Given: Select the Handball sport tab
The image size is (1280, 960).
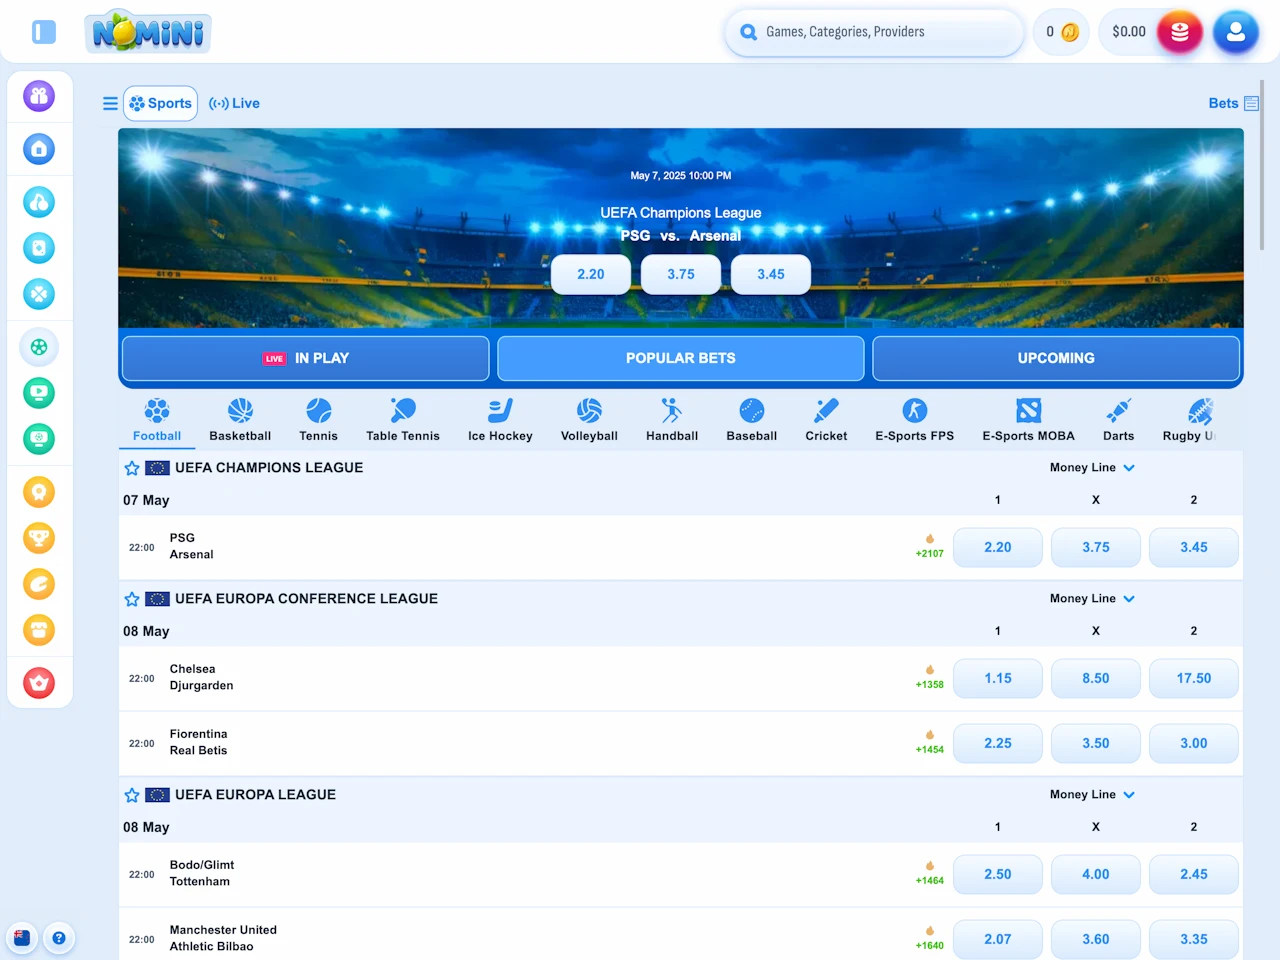Looking at the screenshot, I should pyautogui.click(x=672, y=420).
